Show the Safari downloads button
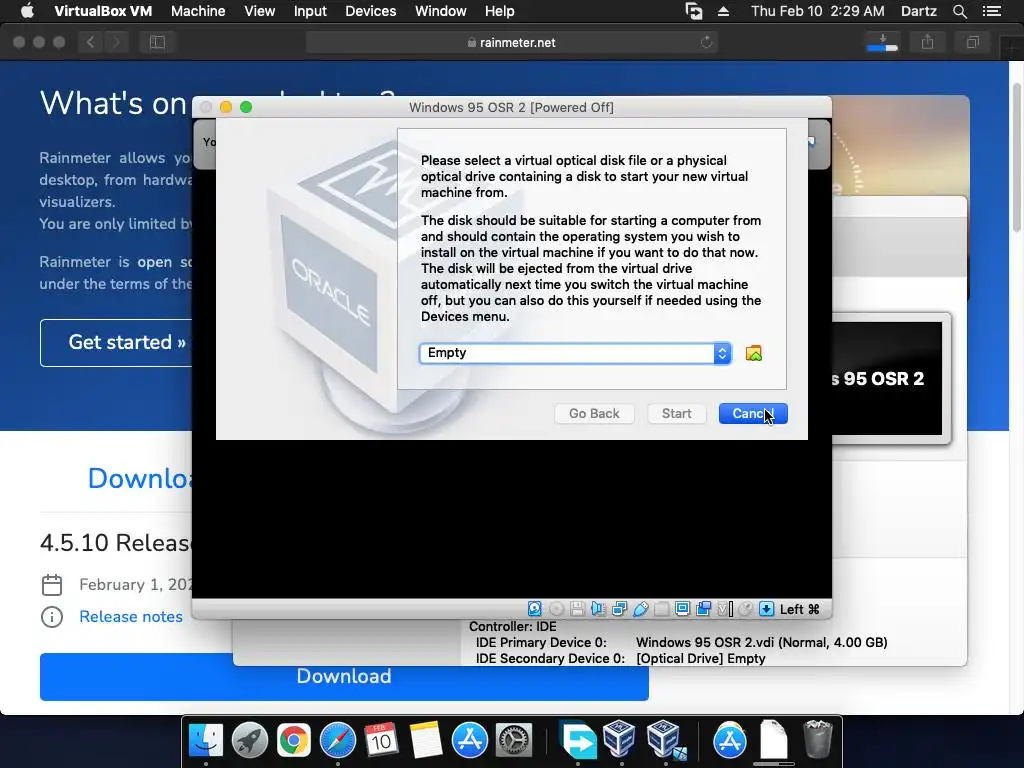 point(882,42)
